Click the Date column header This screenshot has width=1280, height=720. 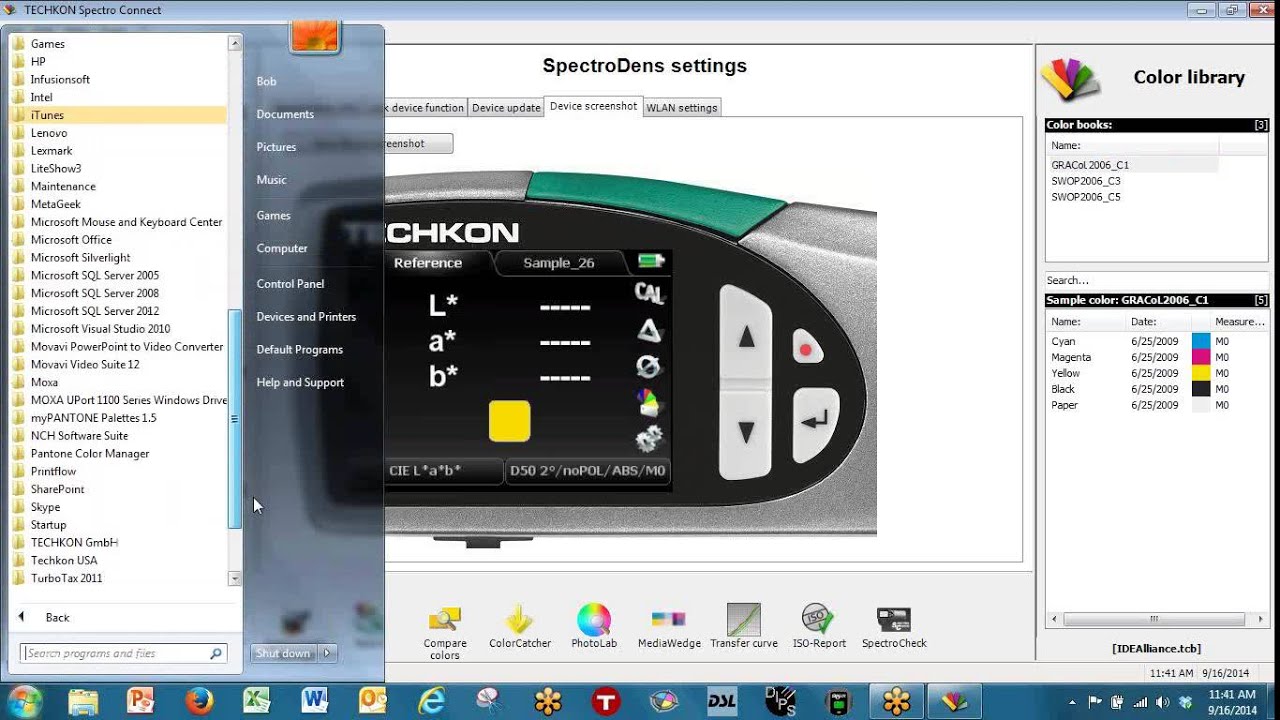(x=1158, y=322)
